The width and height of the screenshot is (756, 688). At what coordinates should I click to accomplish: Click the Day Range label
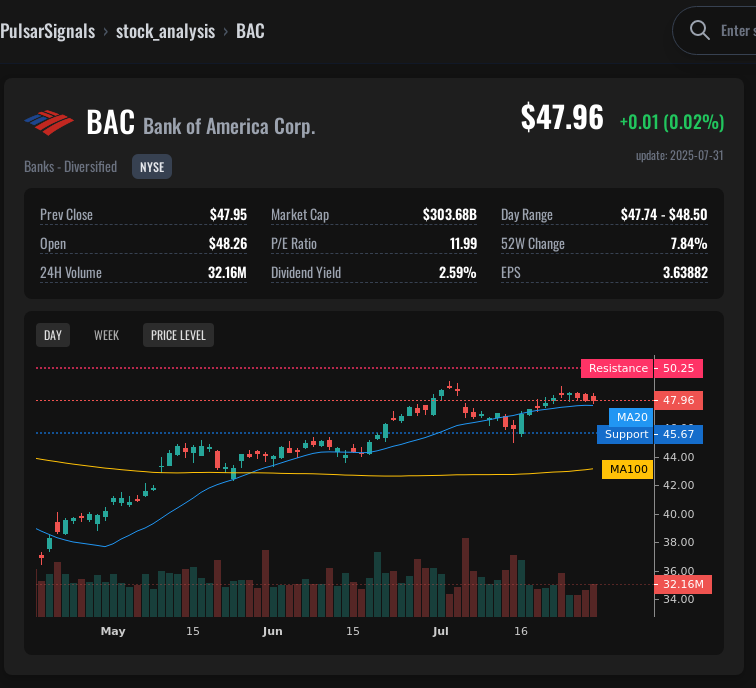point(527,215)
